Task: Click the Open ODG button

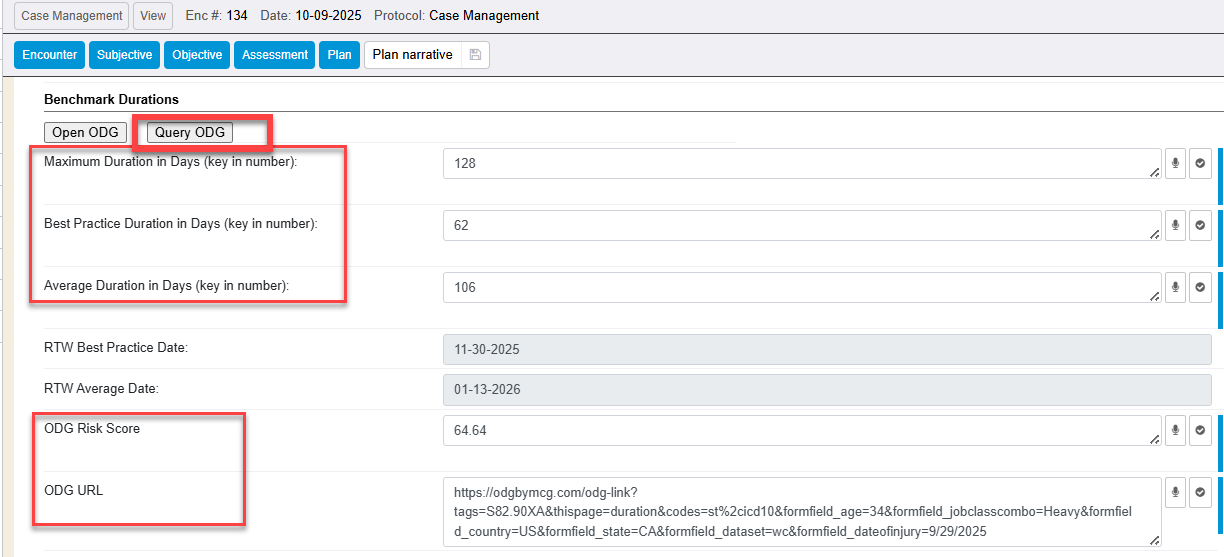Action: pos(85,133)
